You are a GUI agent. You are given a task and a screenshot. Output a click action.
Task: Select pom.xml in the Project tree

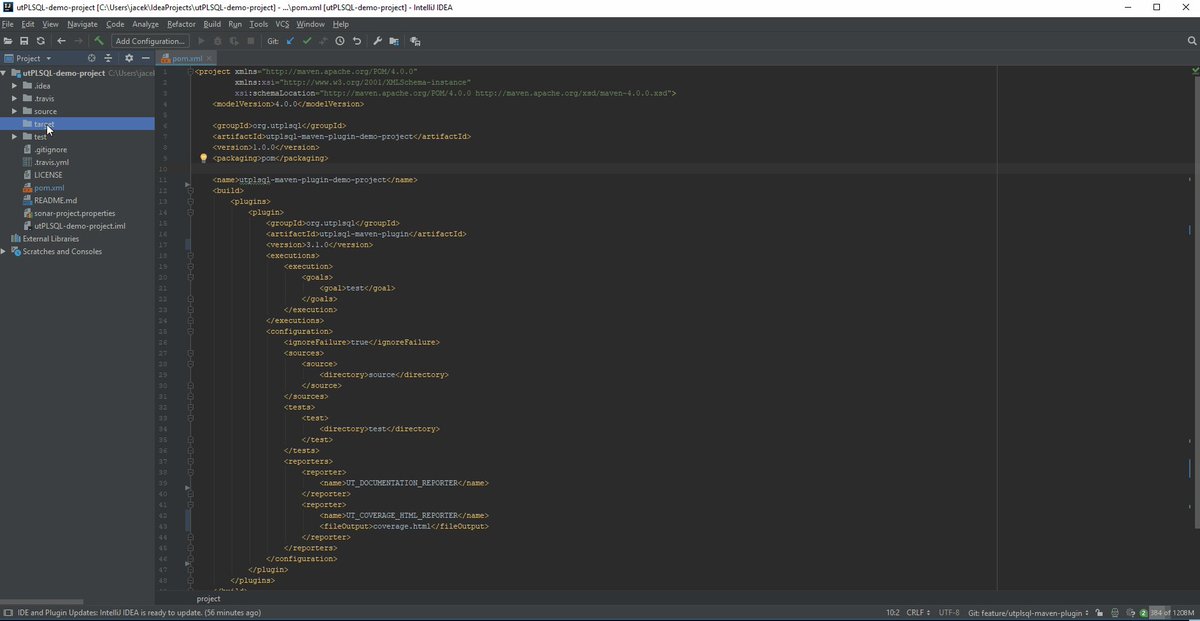pos(43,187)
